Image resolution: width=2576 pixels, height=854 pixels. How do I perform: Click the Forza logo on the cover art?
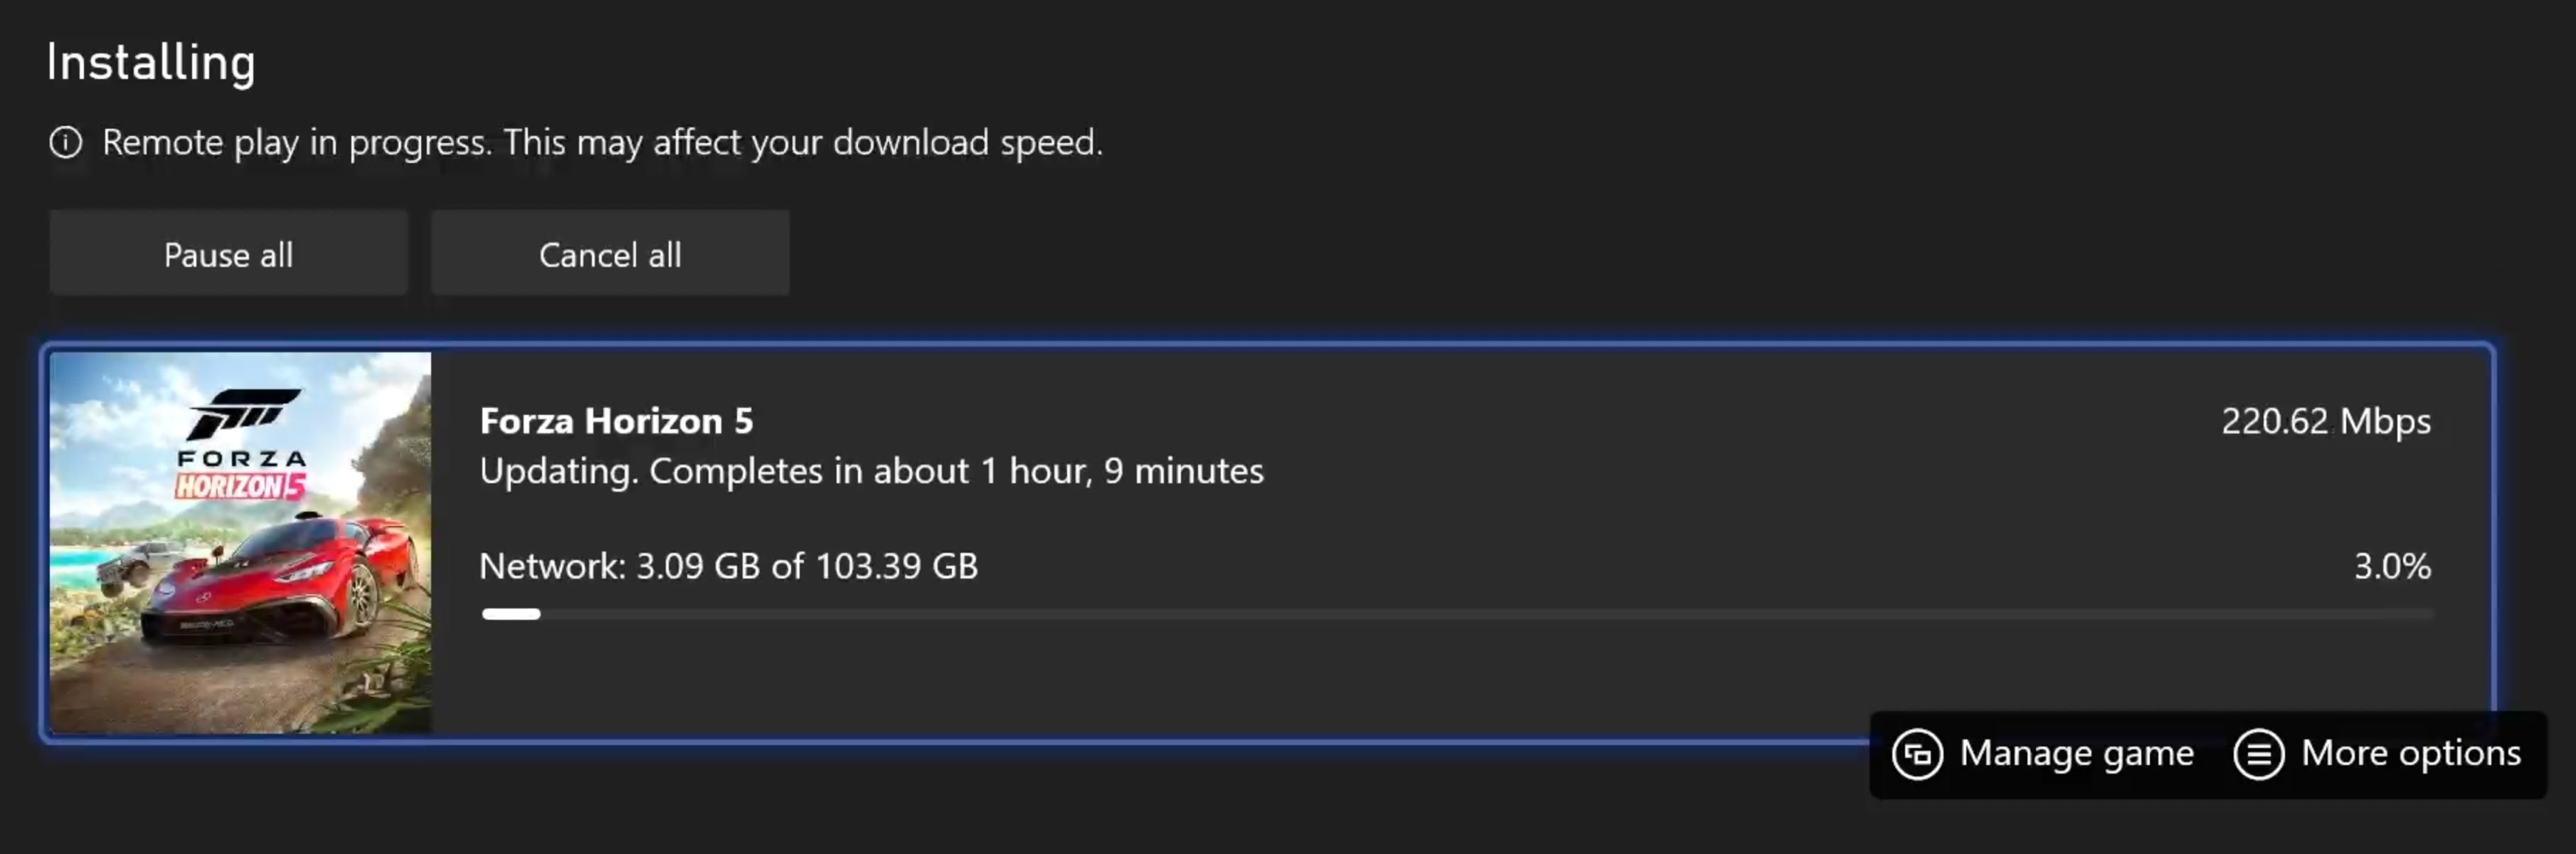point(243,412)
